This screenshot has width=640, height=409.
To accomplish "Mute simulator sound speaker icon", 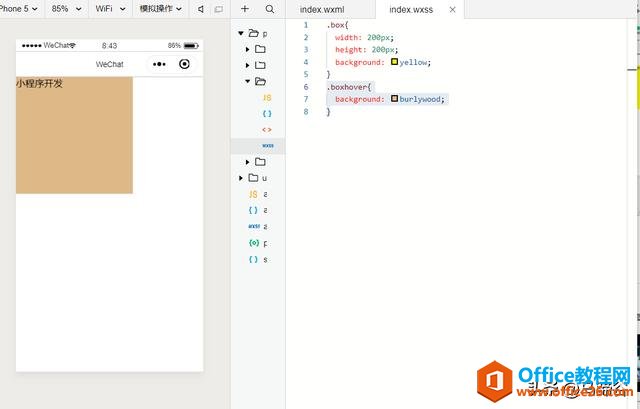I will (x=200, y=9).
